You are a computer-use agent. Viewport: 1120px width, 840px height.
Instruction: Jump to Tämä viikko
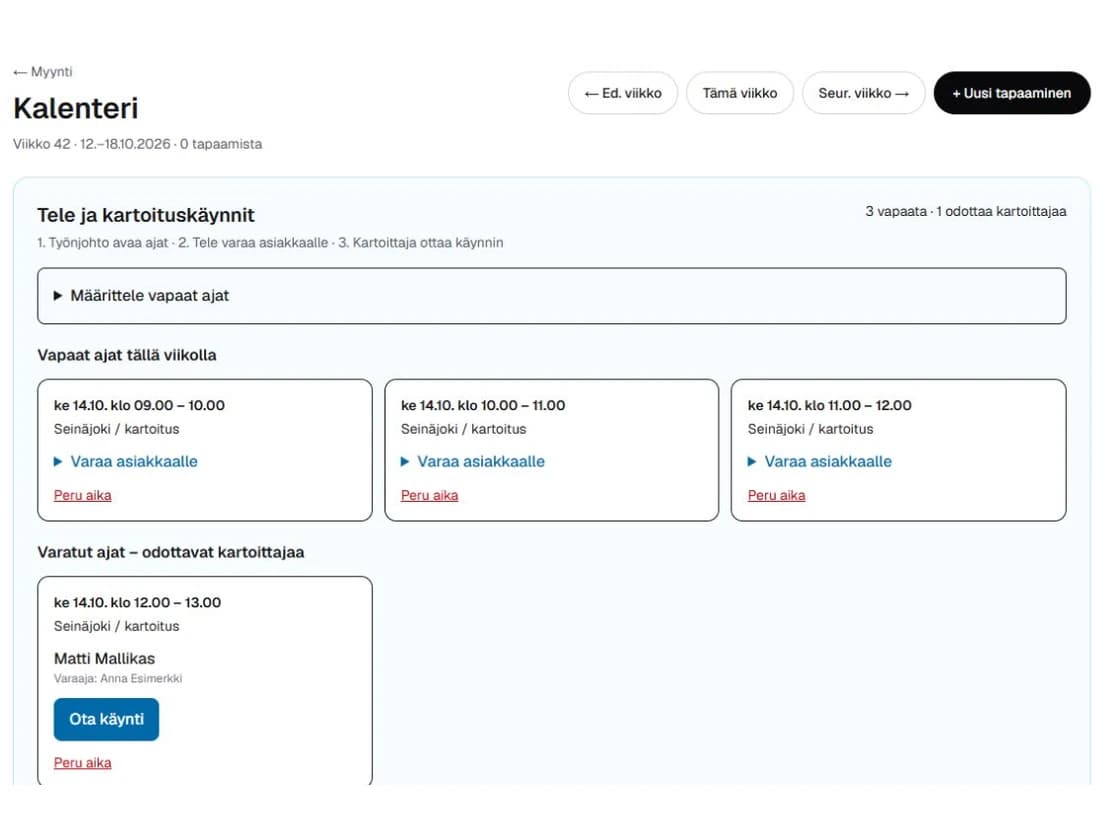click(x=740, y=93)
